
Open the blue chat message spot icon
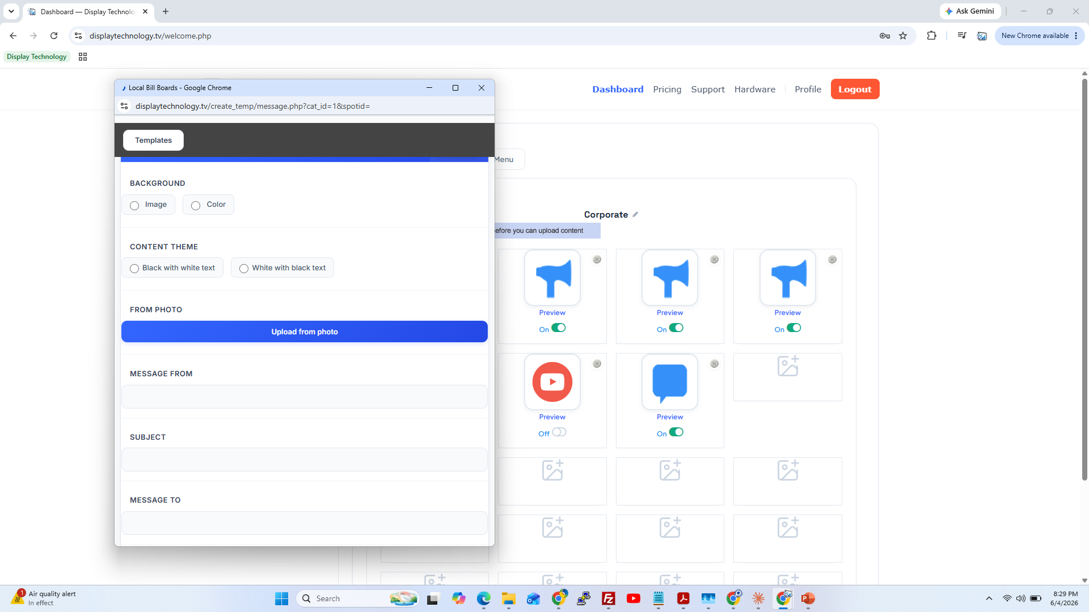coord(670,381)
